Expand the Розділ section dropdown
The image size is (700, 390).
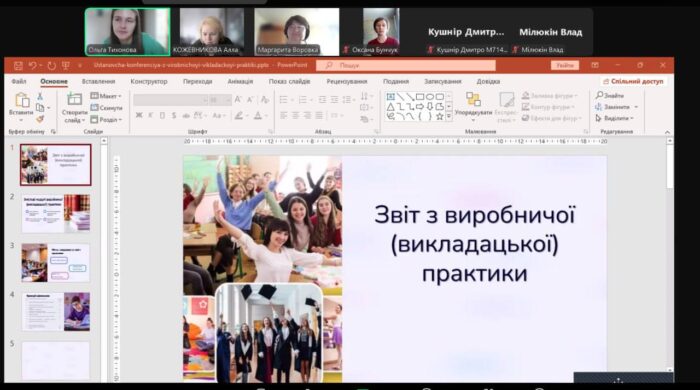106,120
